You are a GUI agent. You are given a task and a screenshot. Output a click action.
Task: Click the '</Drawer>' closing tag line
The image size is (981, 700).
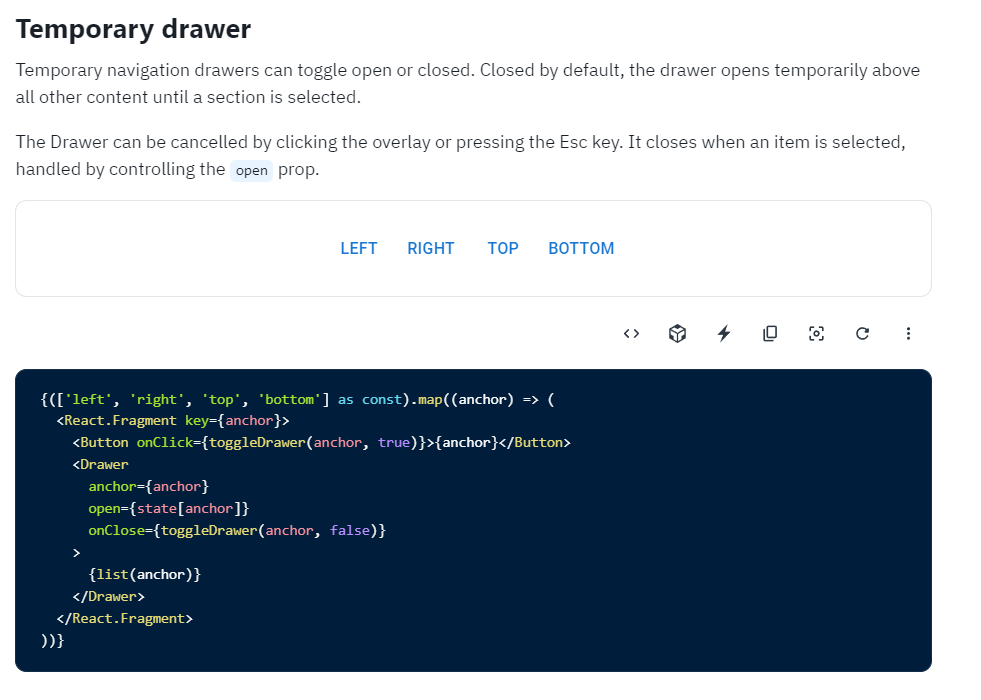pyautogui.click(x=108, y=597)
